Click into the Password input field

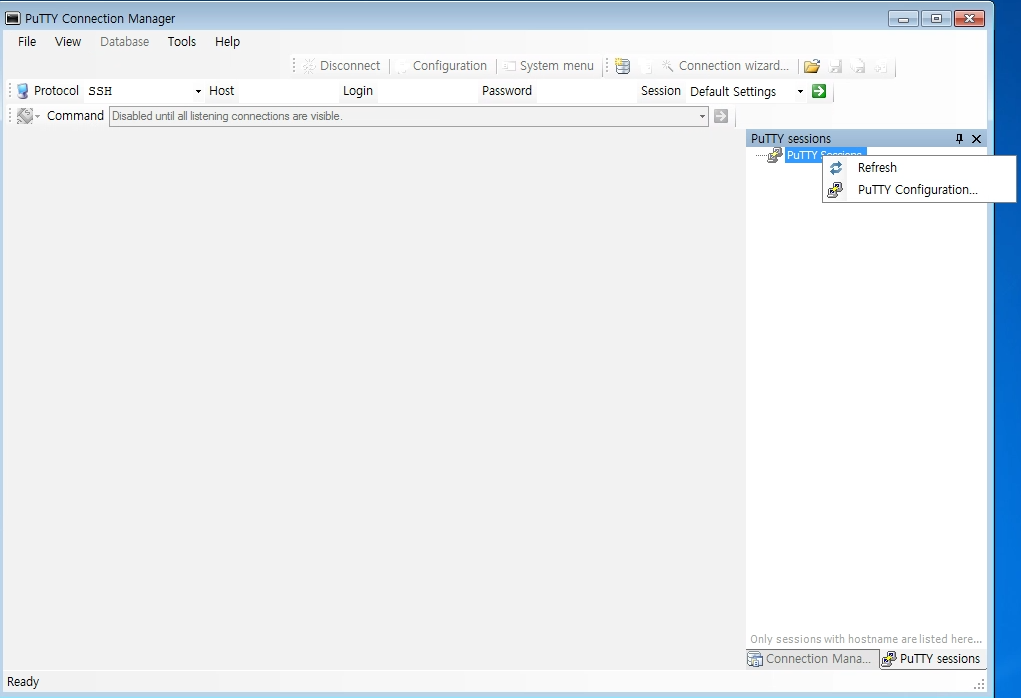coord(584,91)
